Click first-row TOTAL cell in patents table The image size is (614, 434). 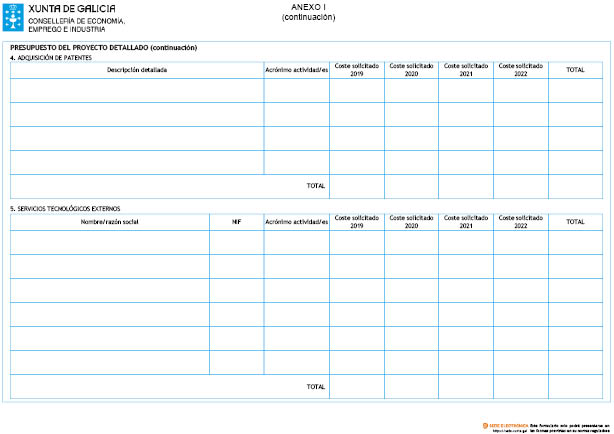pos(575,90)
